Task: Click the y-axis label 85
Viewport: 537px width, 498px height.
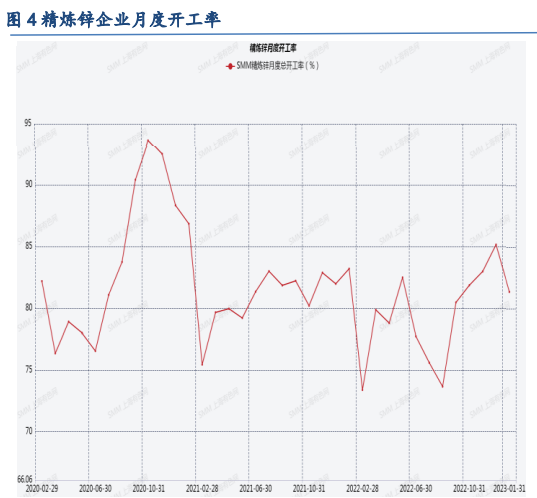Action: pos(28,246)
